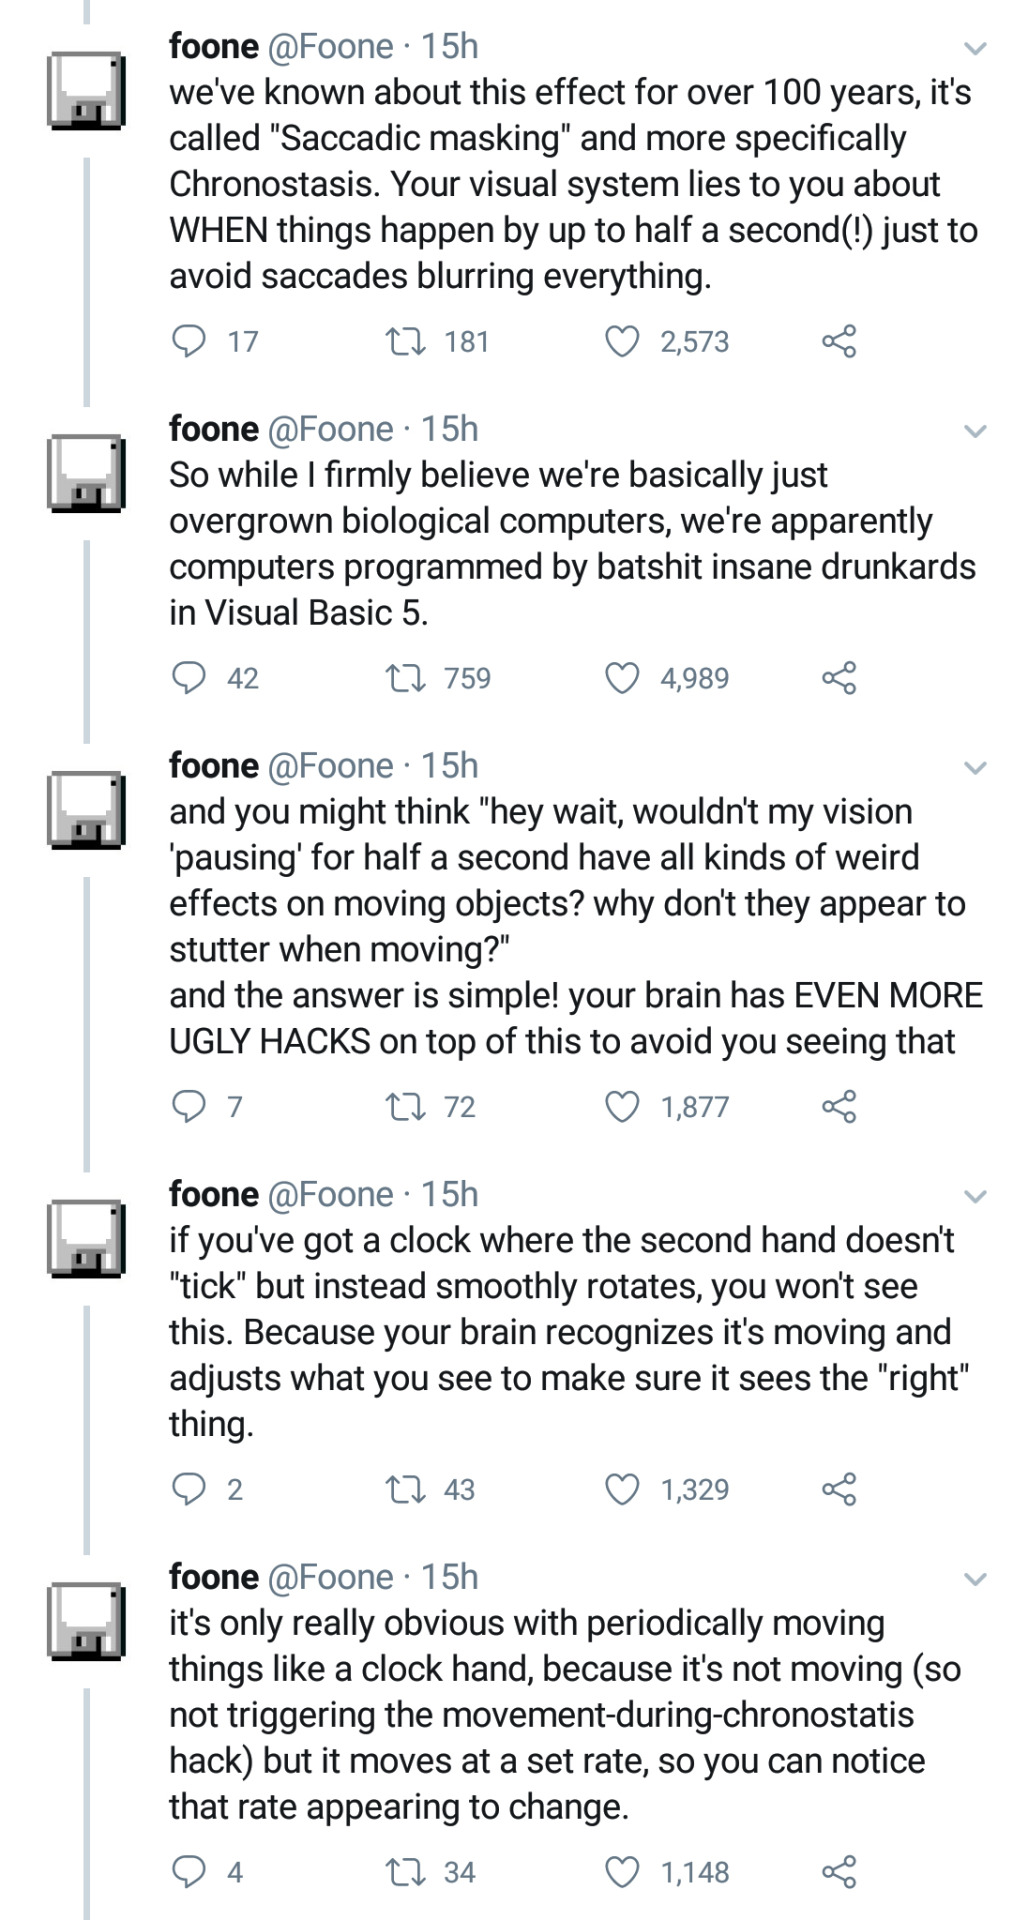Expand options for the Visual Basic 5 tweet
Viewport: 1013px width, 1920px height.
tap(975, 431)
